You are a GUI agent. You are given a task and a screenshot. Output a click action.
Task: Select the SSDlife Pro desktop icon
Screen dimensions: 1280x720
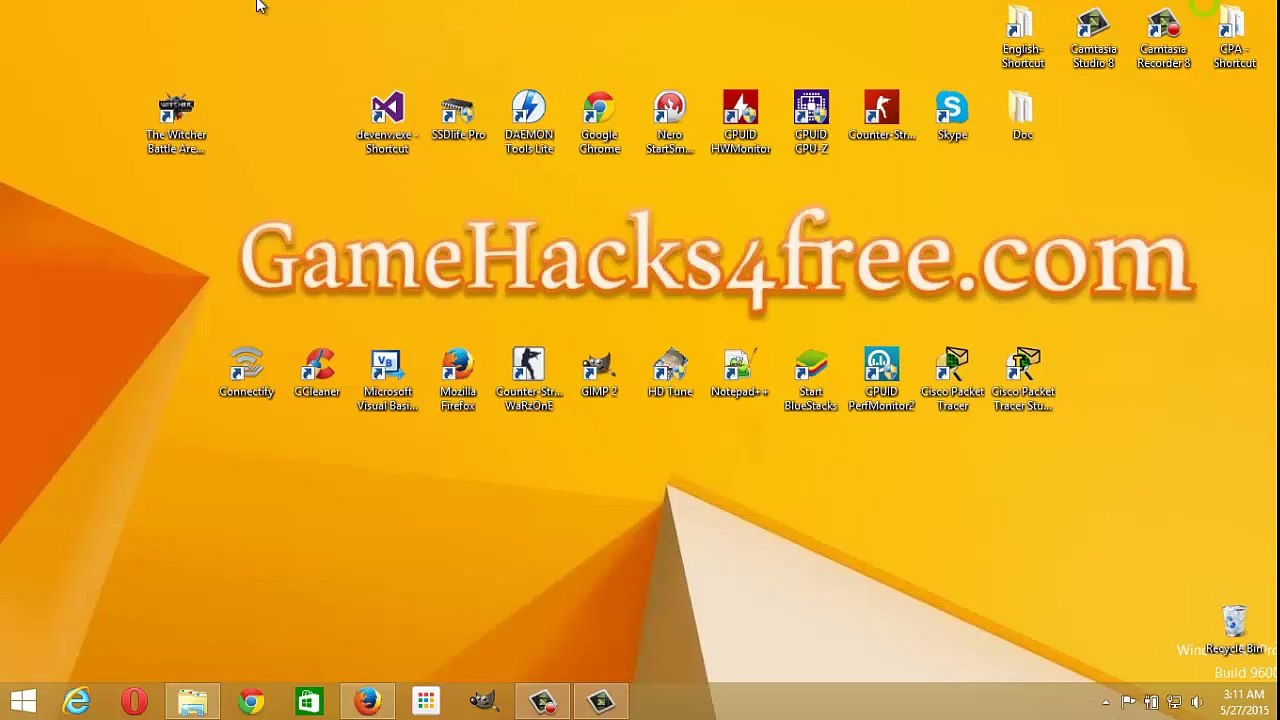[x=458, y=118]
